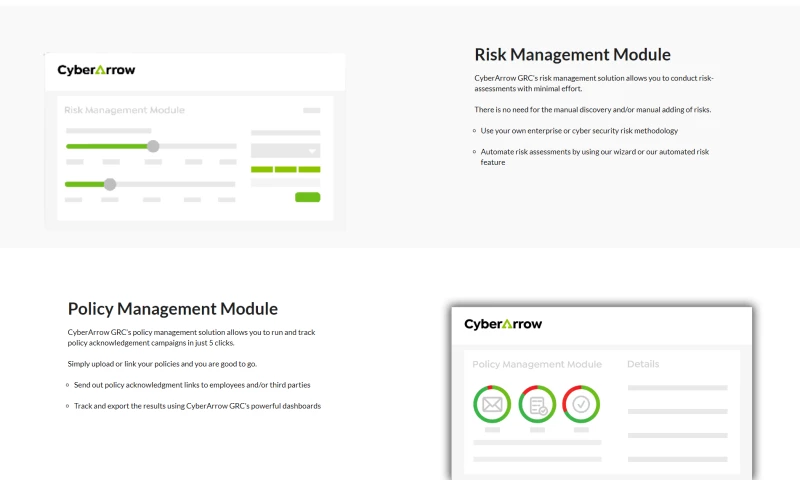Click the CyberArrow logo in risk module card
Screen dimensions: 800x480
[x=96, y=70]
